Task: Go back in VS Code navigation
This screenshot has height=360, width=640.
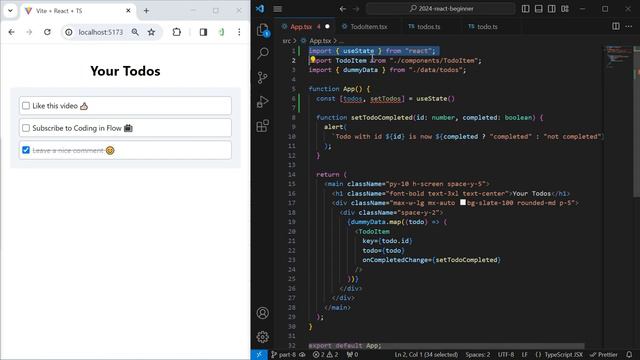Action: tap(343, 9)
